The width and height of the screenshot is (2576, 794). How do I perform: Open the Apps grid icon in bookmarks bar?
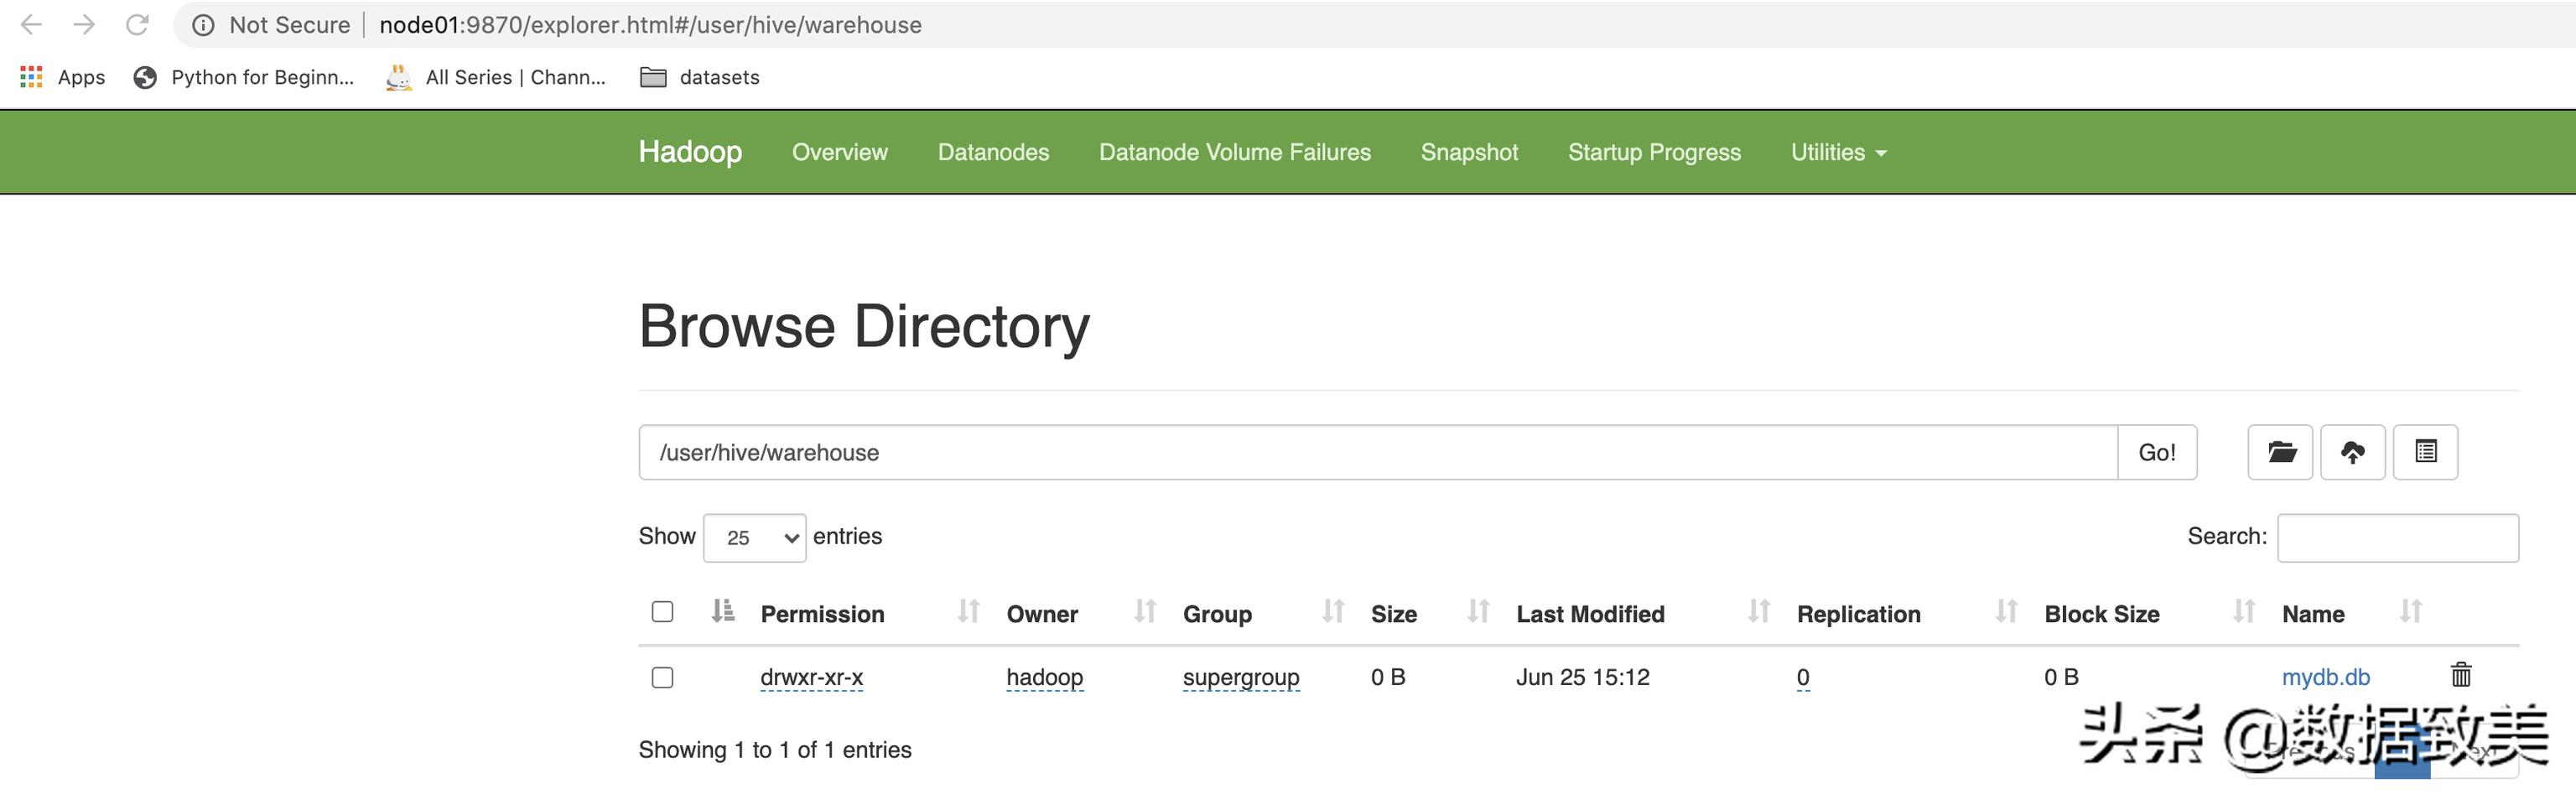(x=31, y=77)
